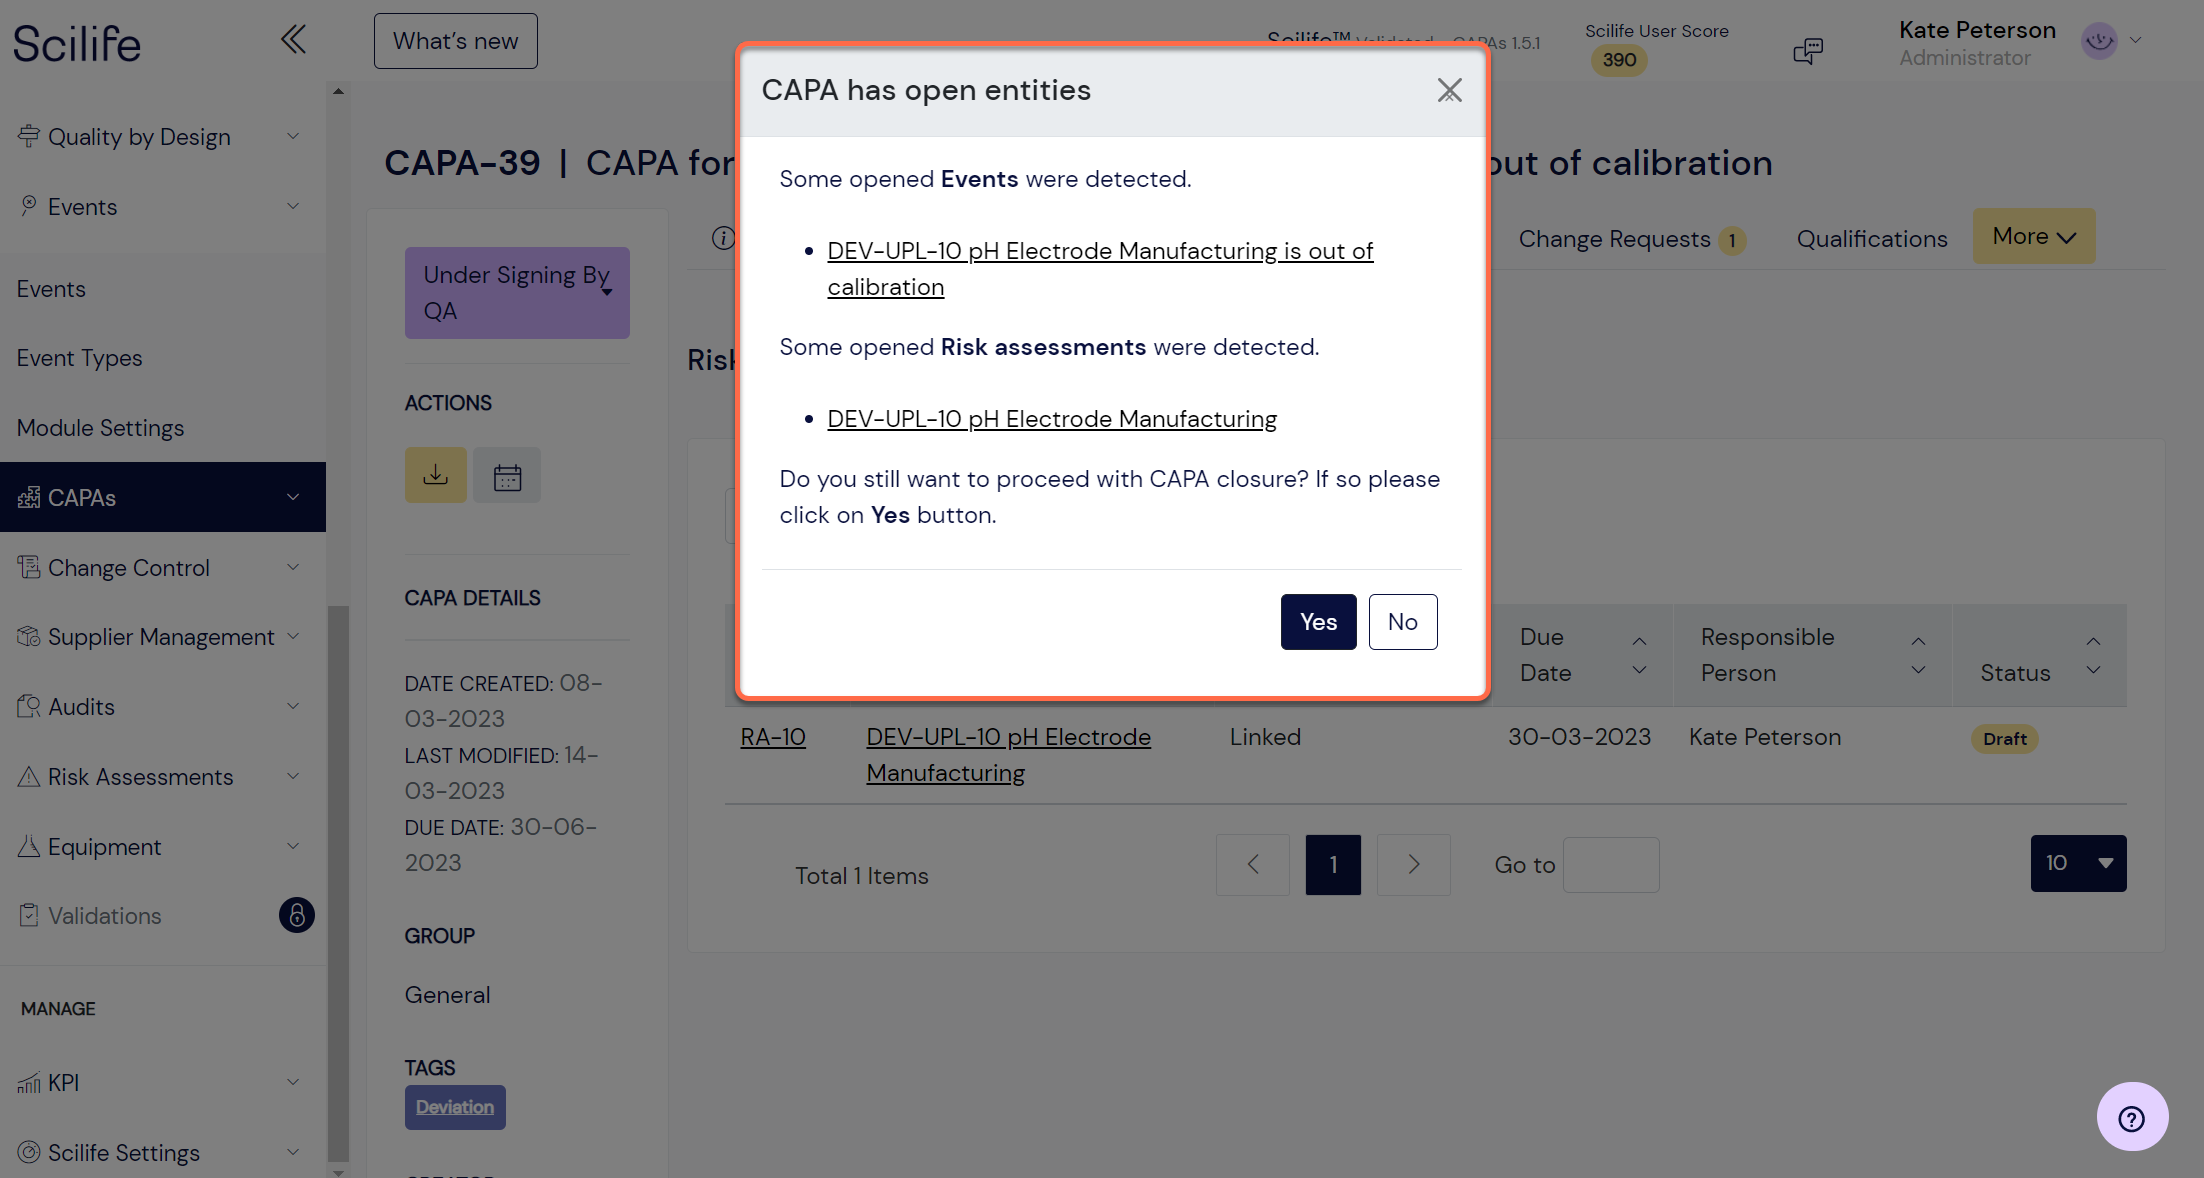Click the KPI chart icon
This screenshot has height=1178, width=2204.
(x=29, y=1082)
